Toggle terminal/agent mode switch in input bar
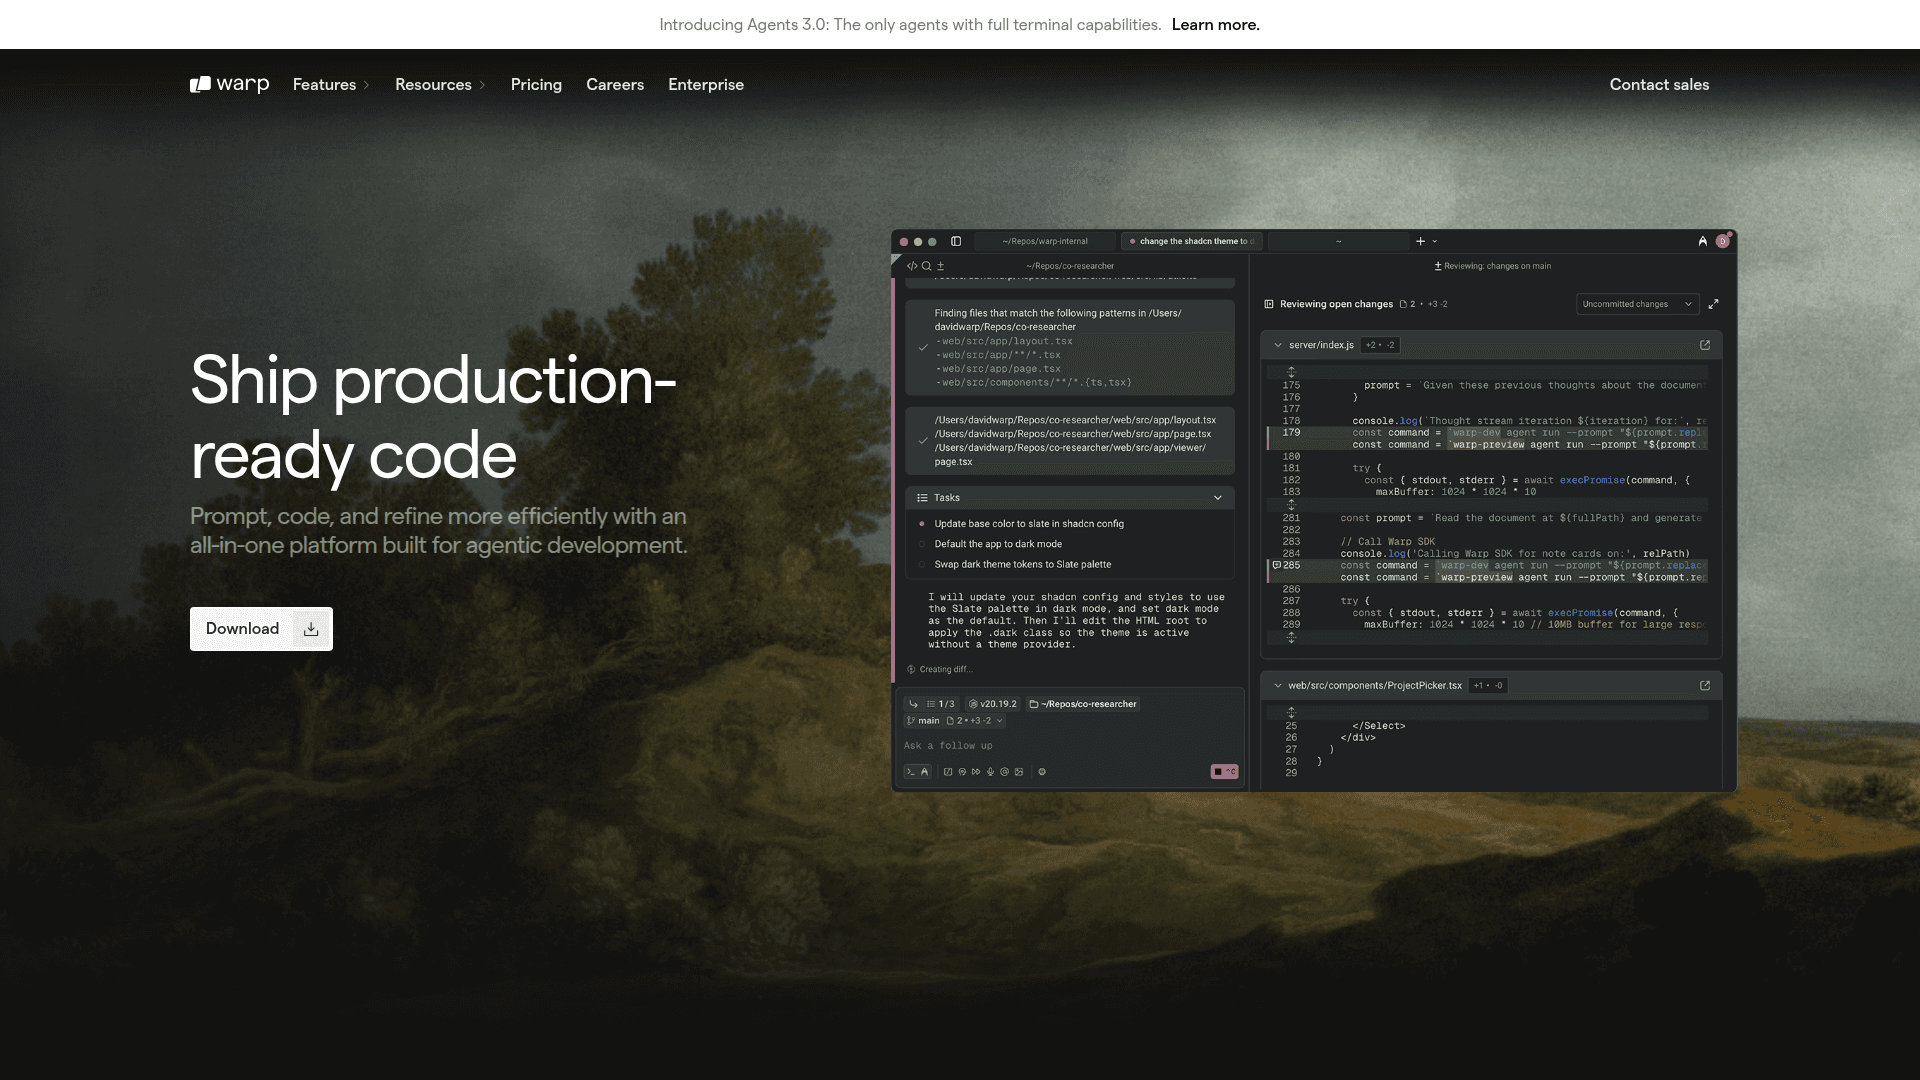Viewport: 1920px width, 1080px height. click(x=917, y=772)
